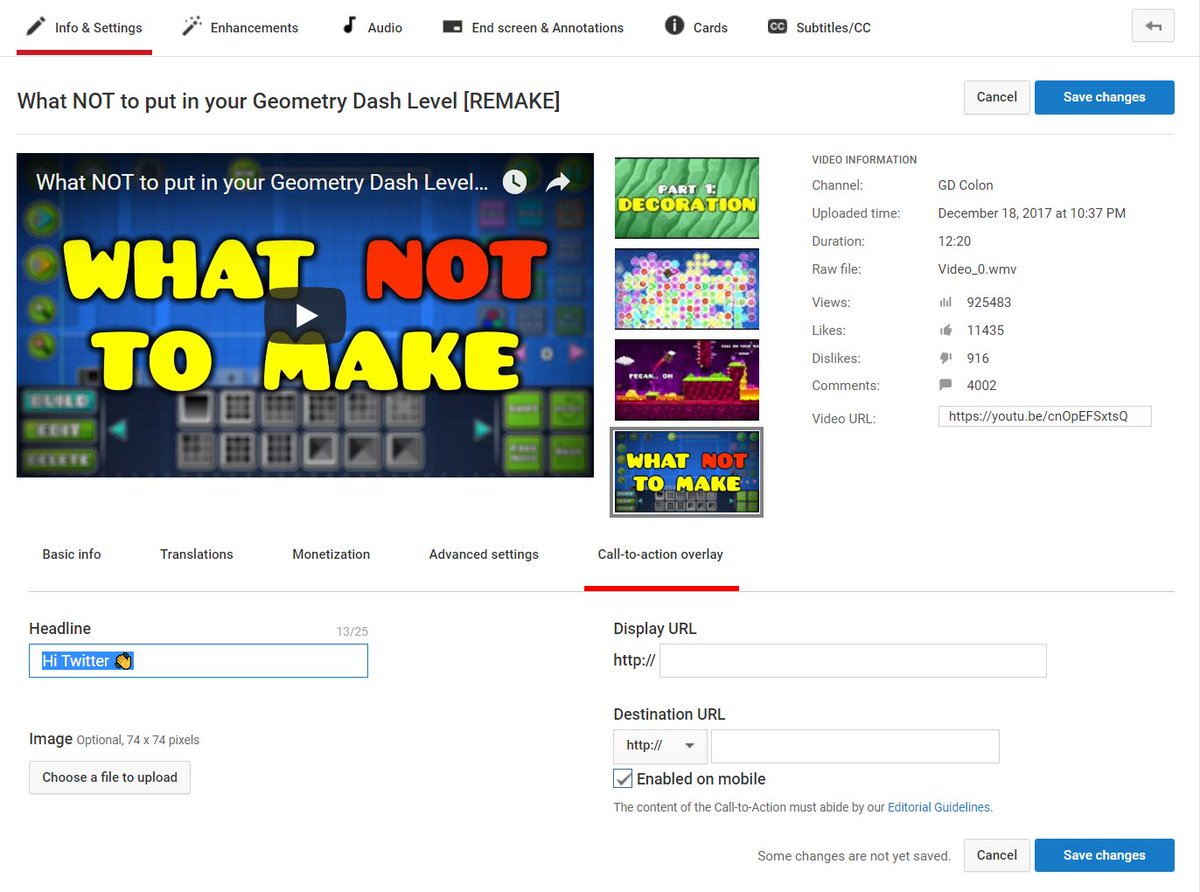Screen dimensions: 1200x892
Task: Click the Headline text field
Action: [x=198, y=661]
